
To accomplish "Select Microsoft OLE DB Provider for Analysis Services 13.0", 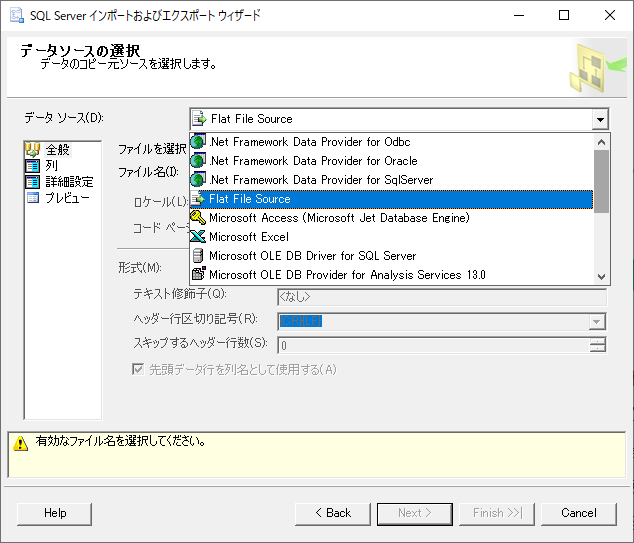I will (x=347, y=275).
